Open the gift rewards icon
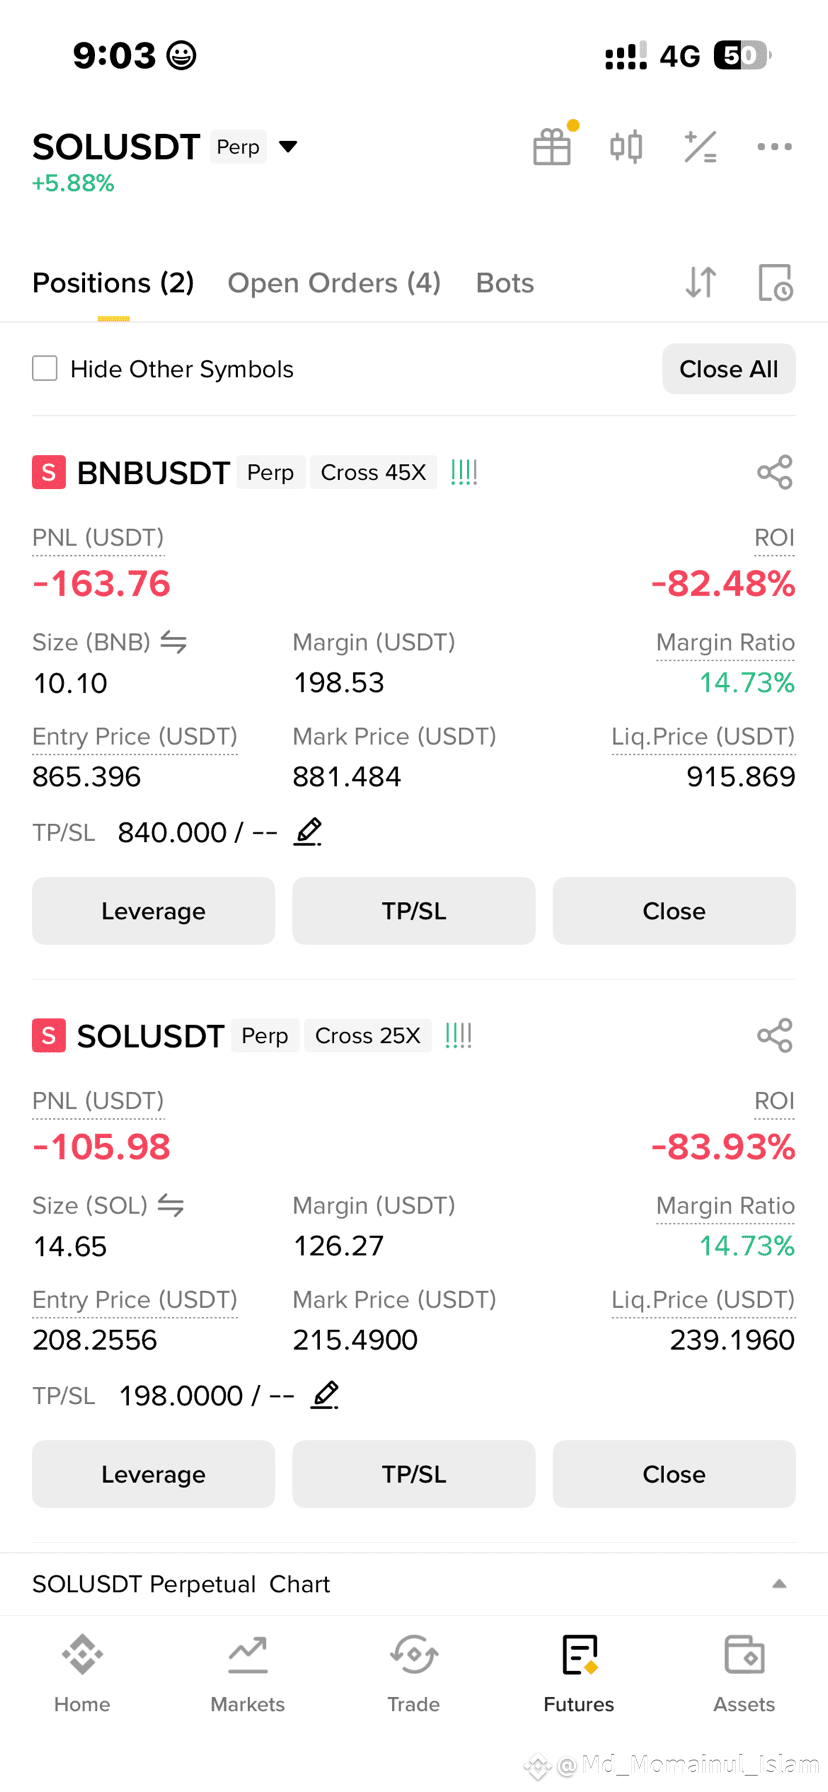Image resolution: width=828 pixels, height=1792 pixels. [552, 146]
